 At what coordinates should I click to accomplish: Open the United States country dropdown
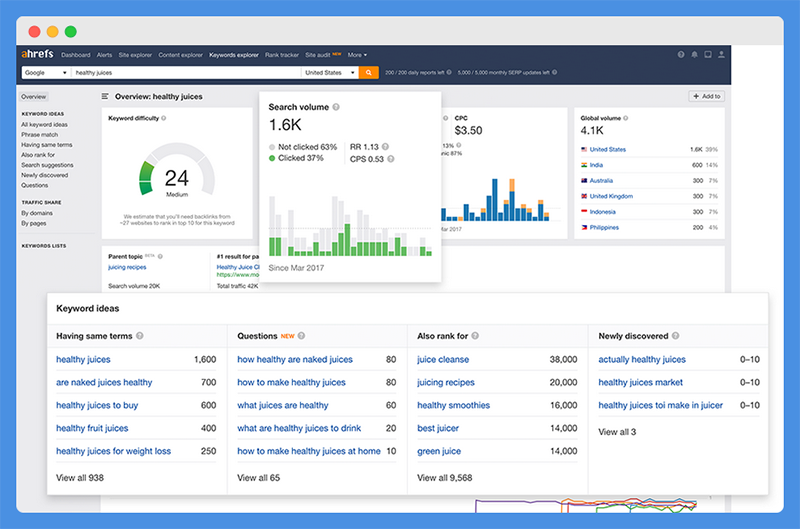coord(330,72)
